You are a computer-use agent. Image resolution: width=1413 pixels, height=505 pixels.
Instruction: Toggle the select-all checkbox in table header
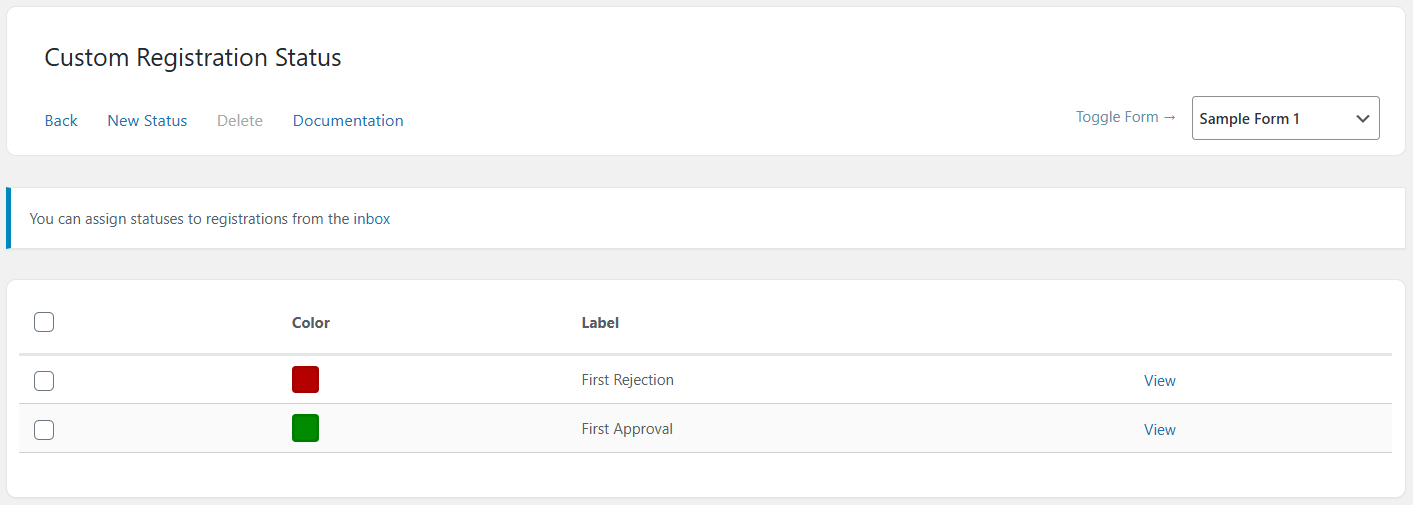click(x=44, y=322)
